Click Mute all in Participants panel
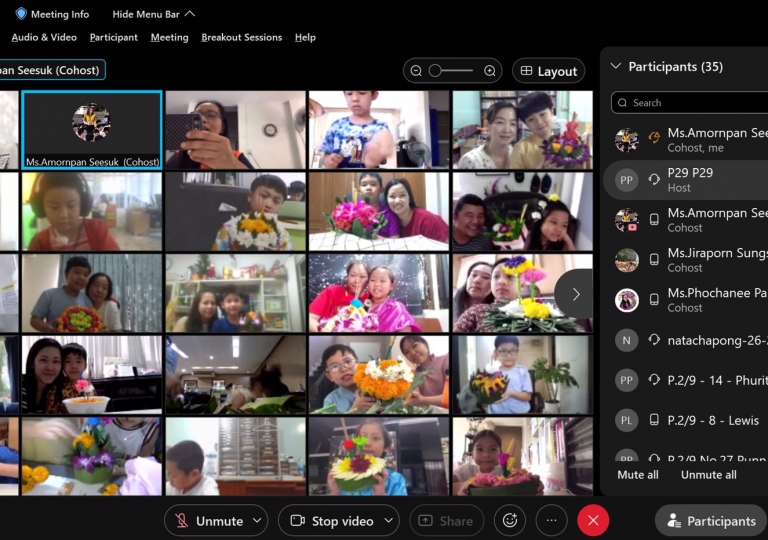 click(638, 474)
